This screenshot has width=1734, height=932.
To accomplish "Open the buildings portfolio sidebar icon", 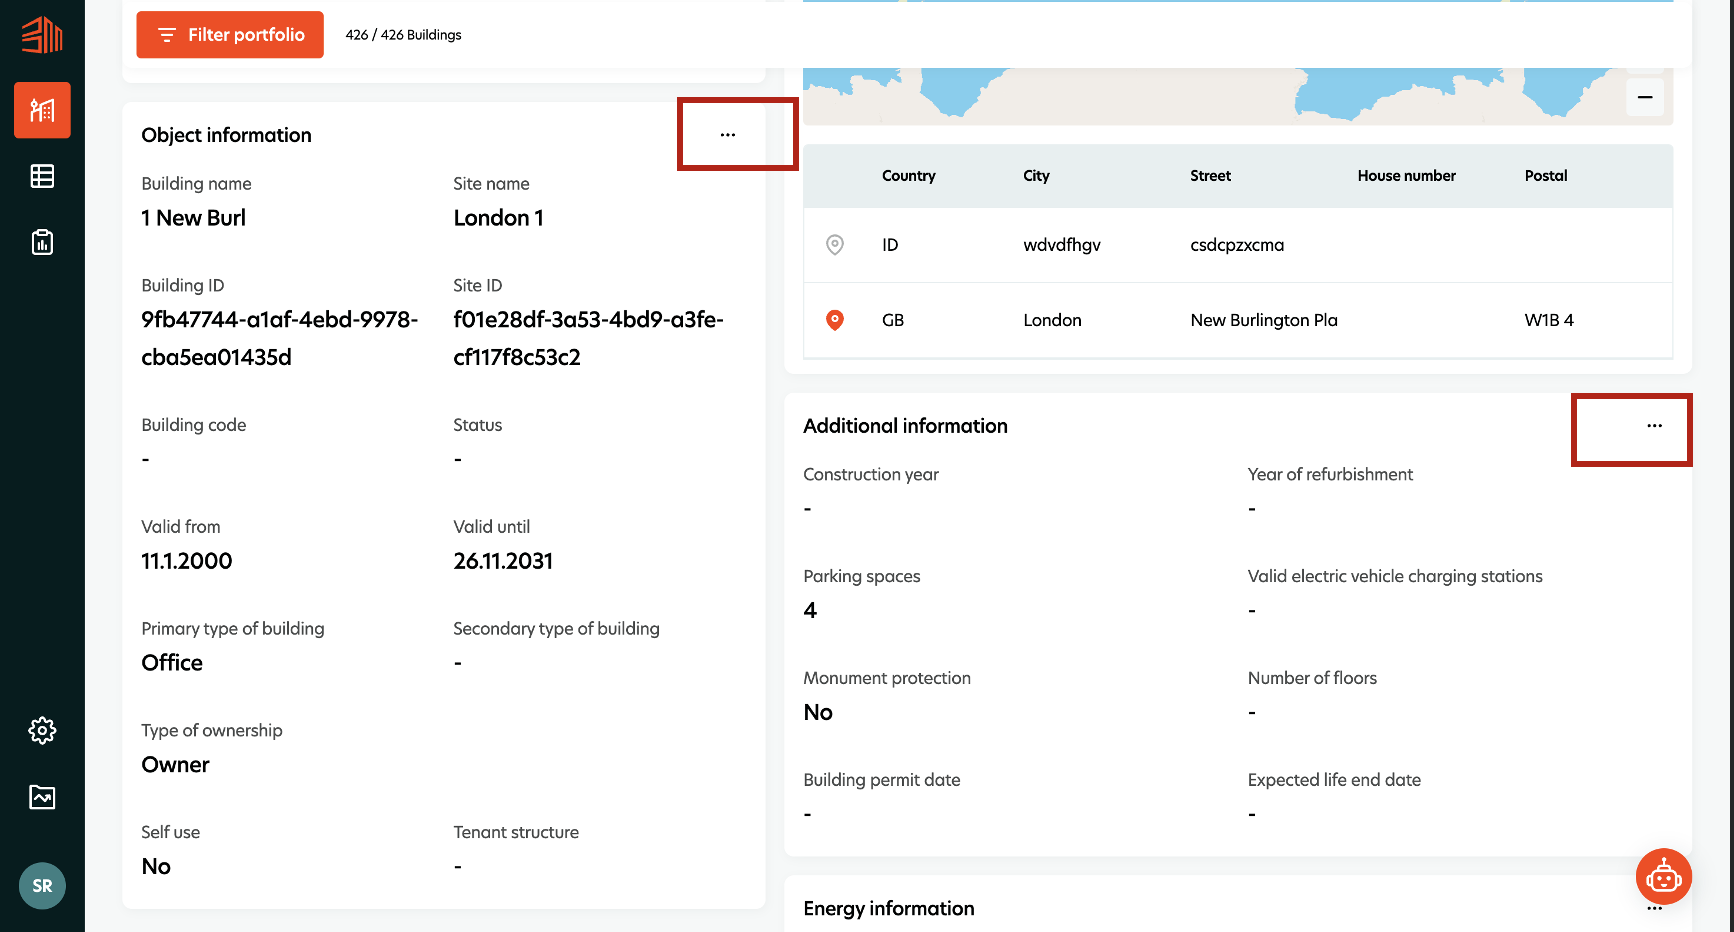I will (42, 110).
